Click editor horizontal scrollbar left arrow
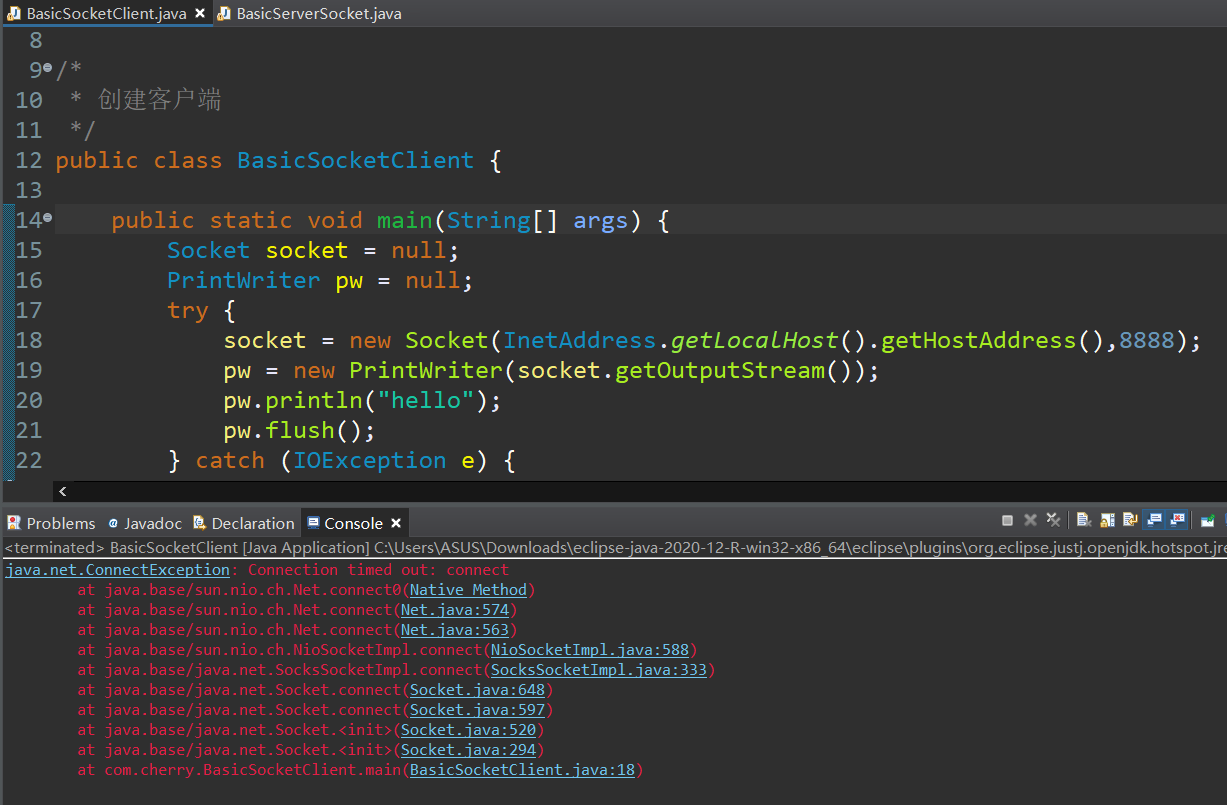The width and height of the screenshot is (1227, 805). (x=63, y=491)
